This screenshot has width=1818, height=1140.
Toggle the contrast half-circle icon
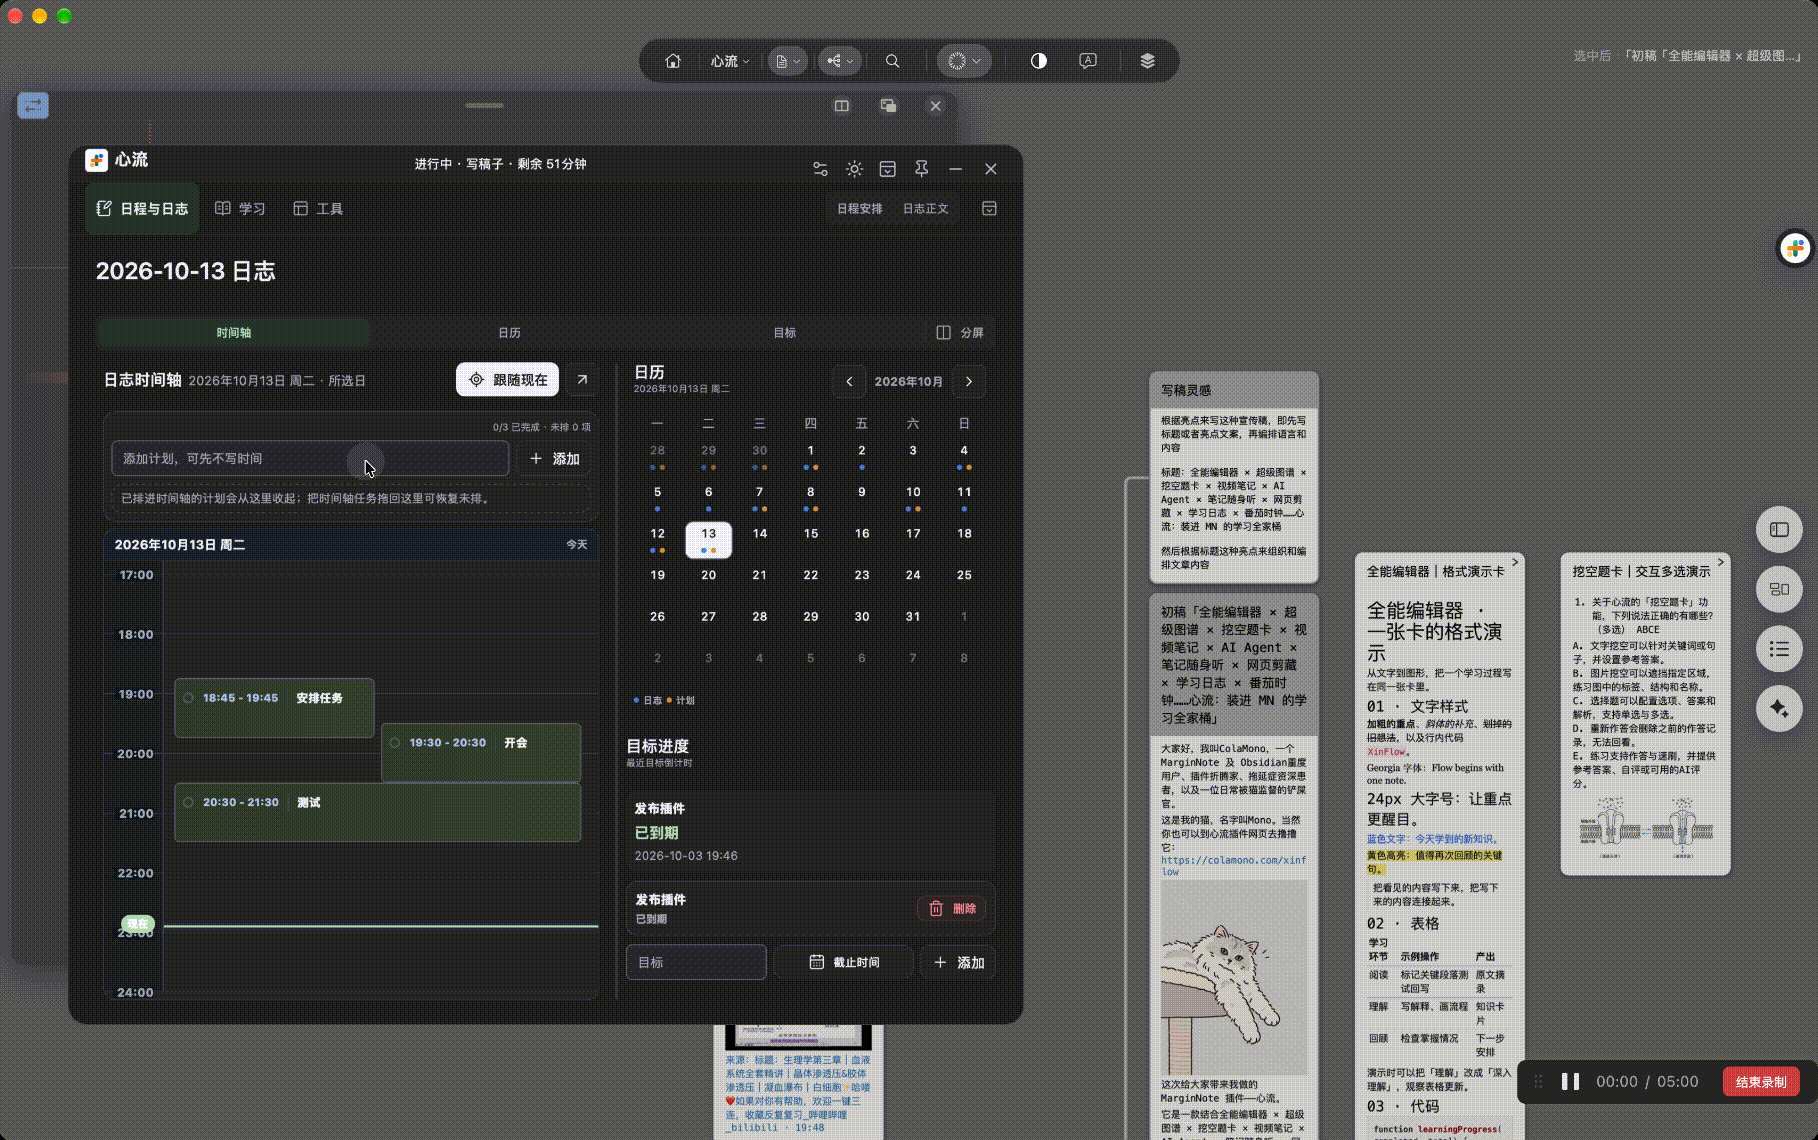[1038, 61]
